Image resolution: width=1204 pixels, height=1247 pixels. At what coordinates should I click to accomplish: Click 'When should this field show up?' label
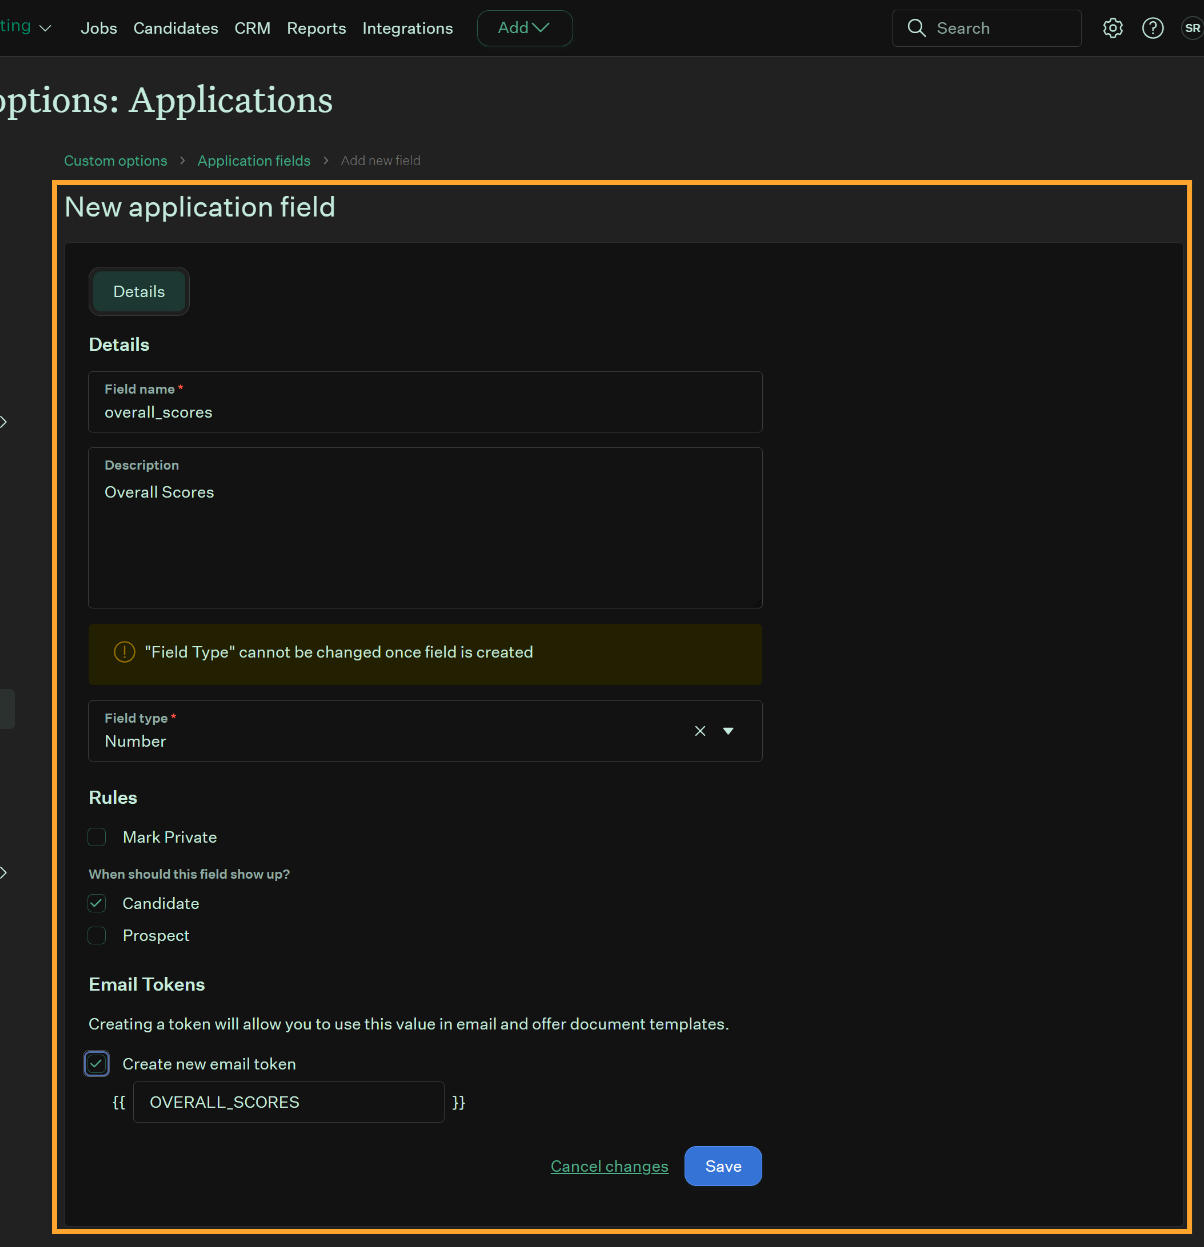click(189, 874)
